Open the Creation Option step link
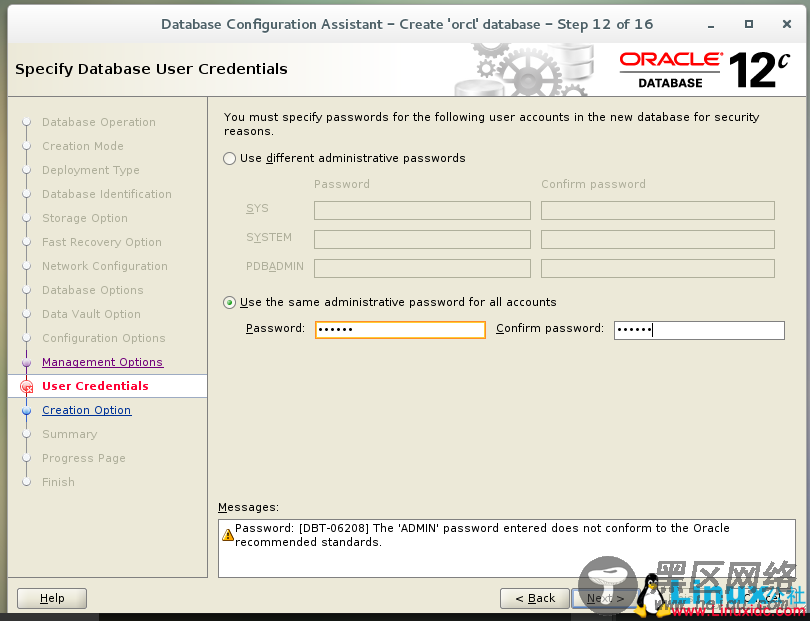This screenshot has height=621, width=810. pyautogui.click(x=87, y=410)
